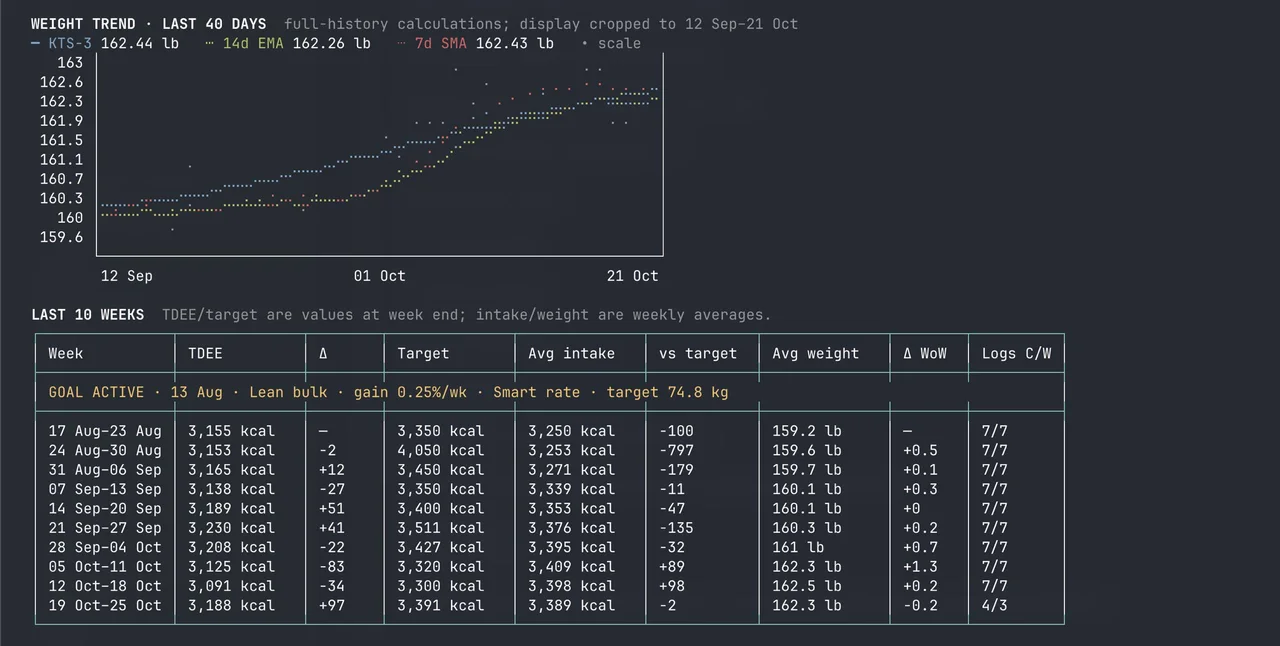Click the GOAL ACTIVE Lean bulk banner row
The height and width of the screenshot is (646, 1280).
[x=550, y=392]
